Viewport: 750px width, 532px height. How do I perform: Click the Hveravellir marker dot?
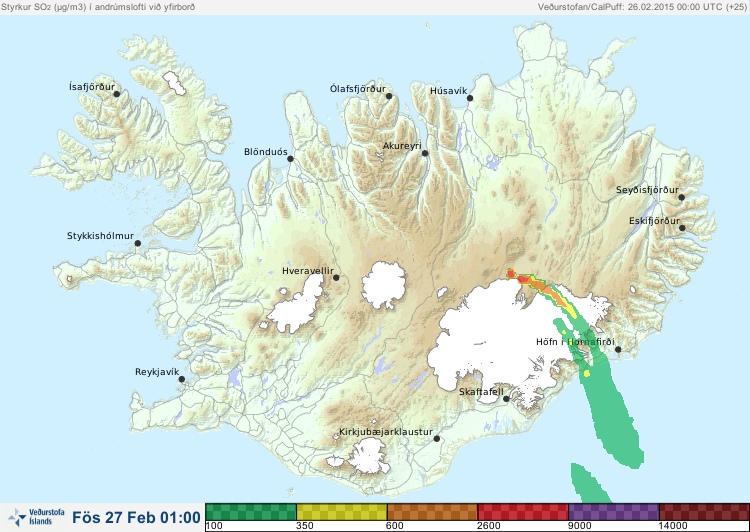click(336, 277)
